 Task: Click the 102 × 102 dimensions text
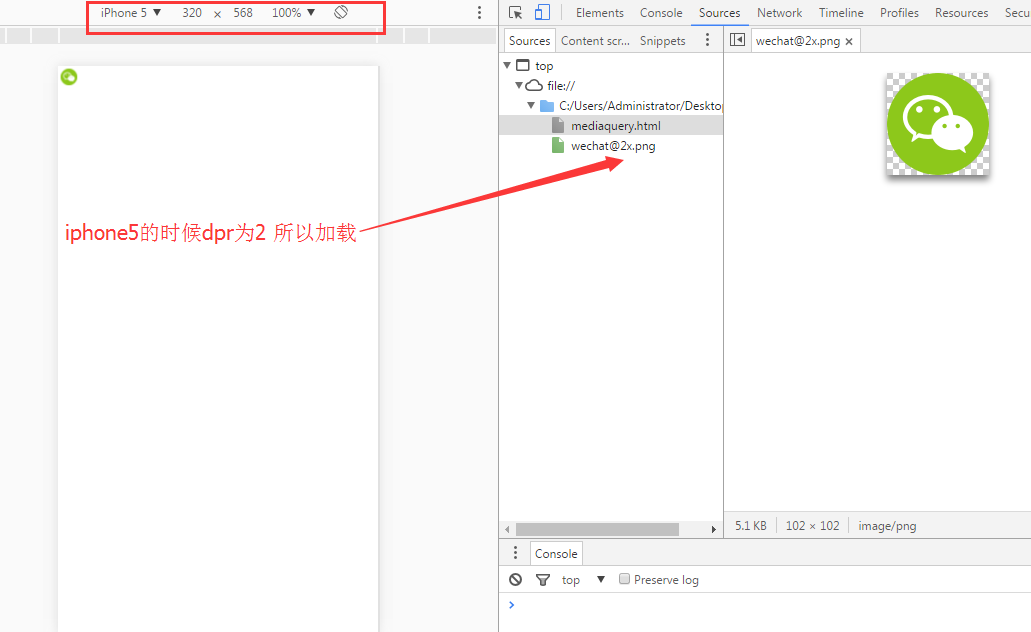[x=813, y=525]
